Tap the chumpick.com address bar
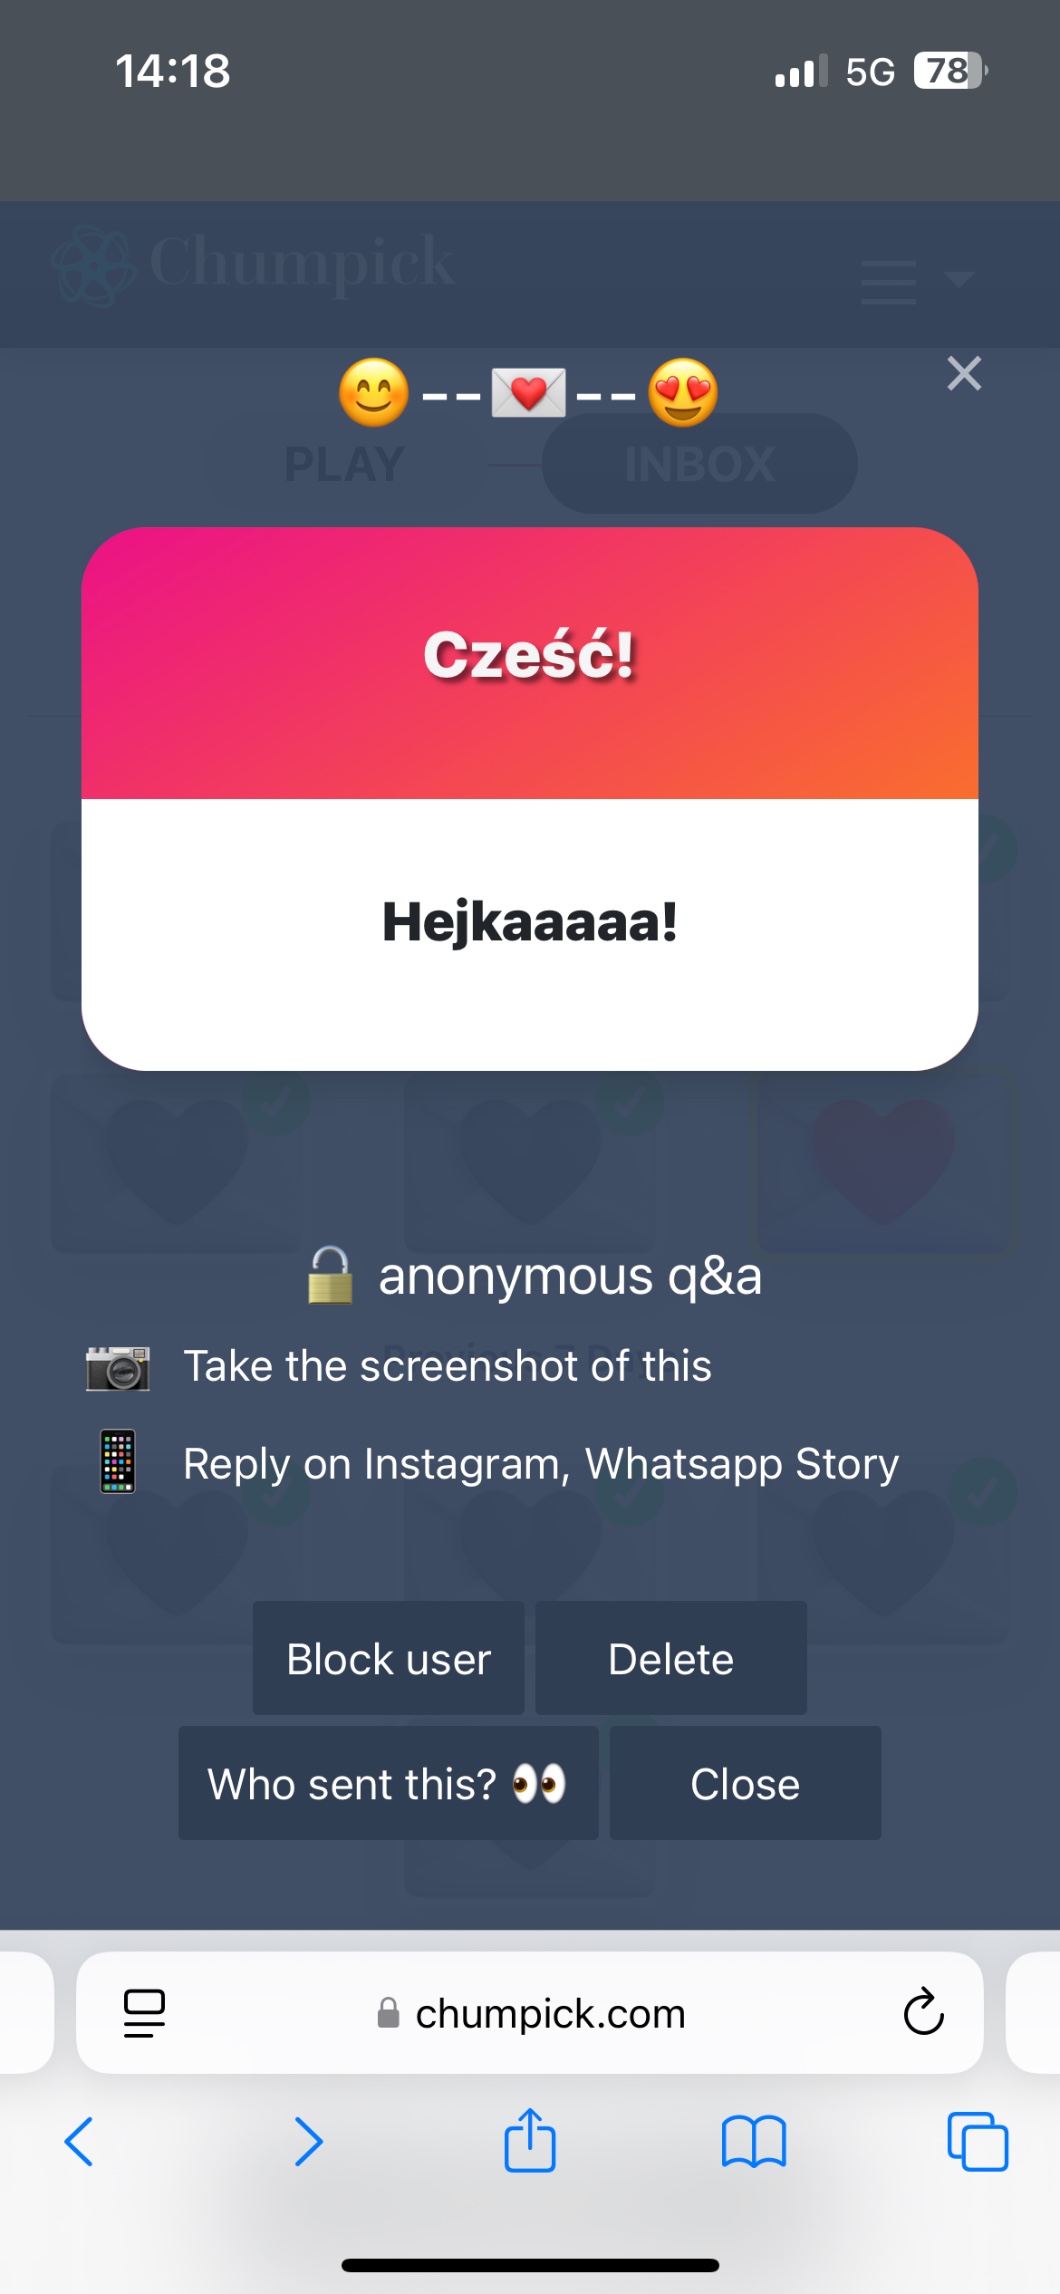 pos(530,2013)
